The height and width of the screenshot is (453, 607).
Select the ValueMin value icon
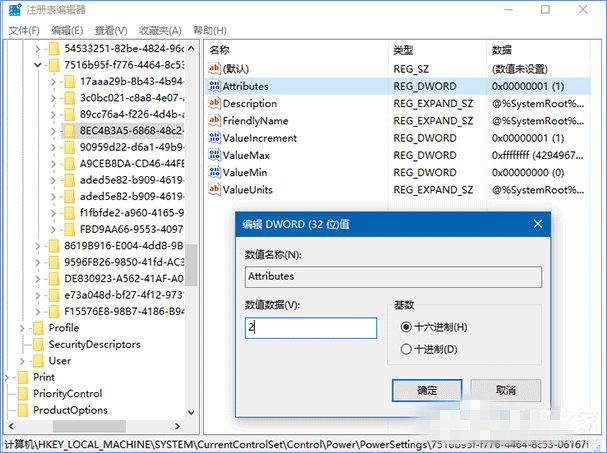214,172
